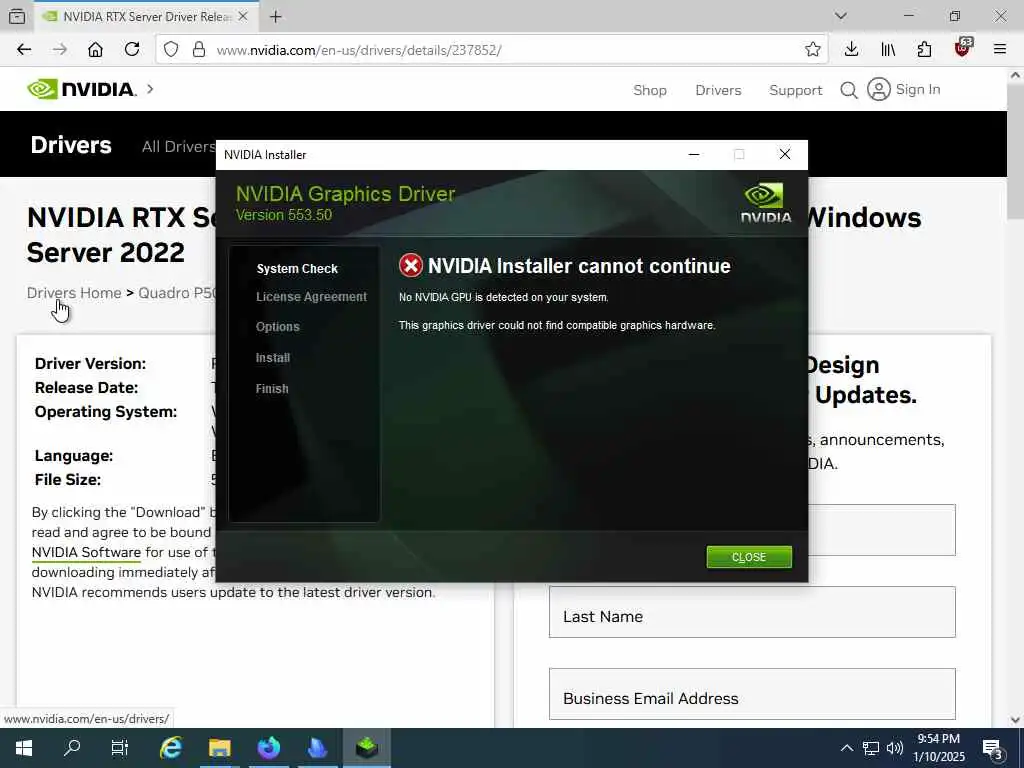Click the volume speaker tray icon
The image size is (1024, 768).
click(895, 748)
